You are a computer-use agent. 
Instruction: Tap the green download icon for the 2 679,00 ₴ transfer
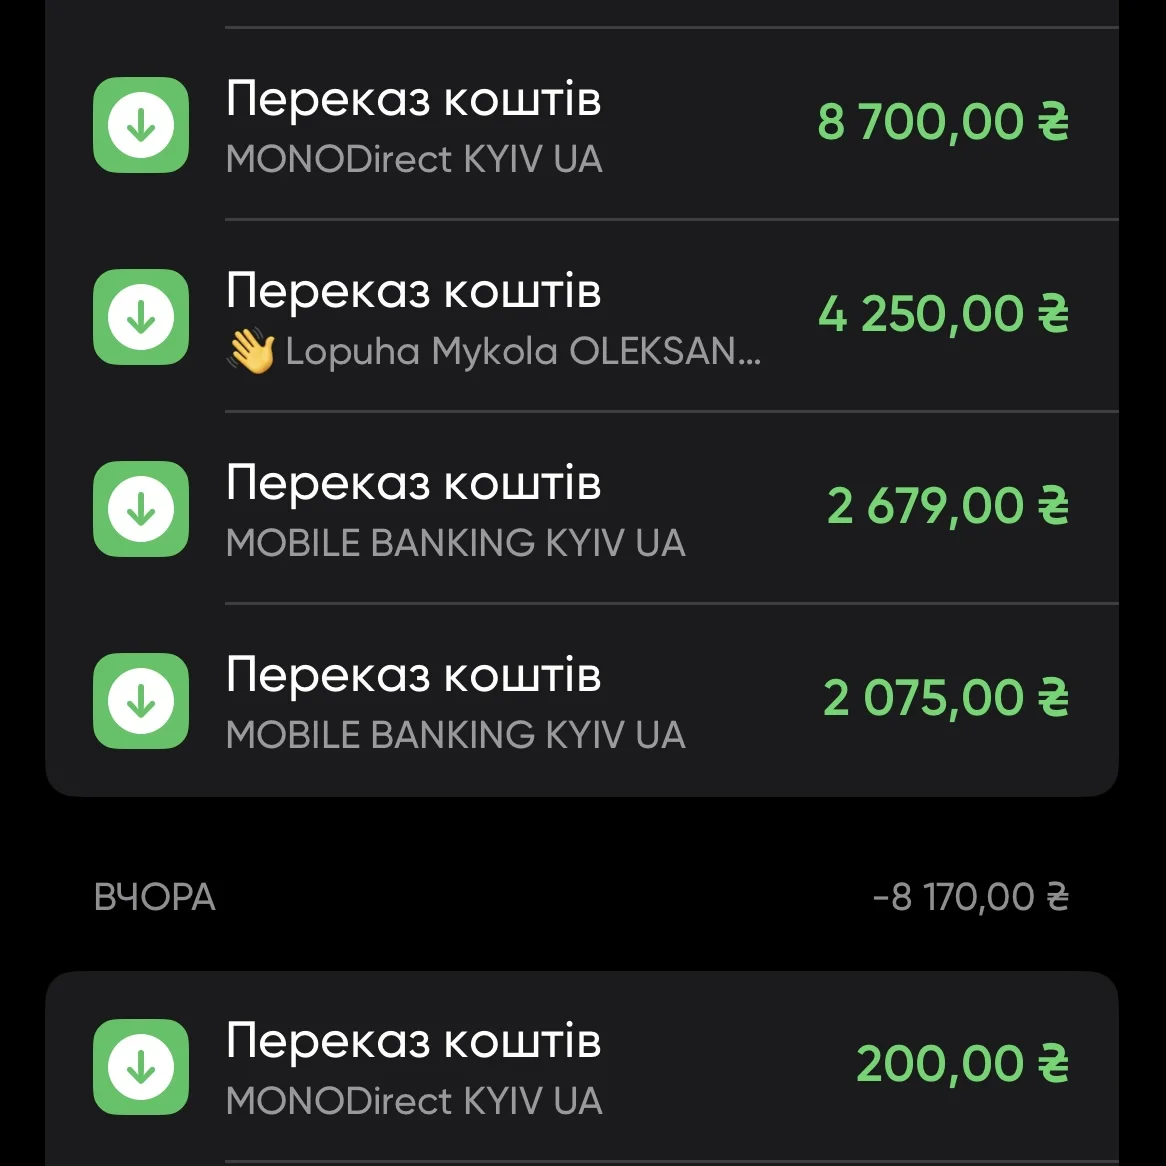[141, 509]
